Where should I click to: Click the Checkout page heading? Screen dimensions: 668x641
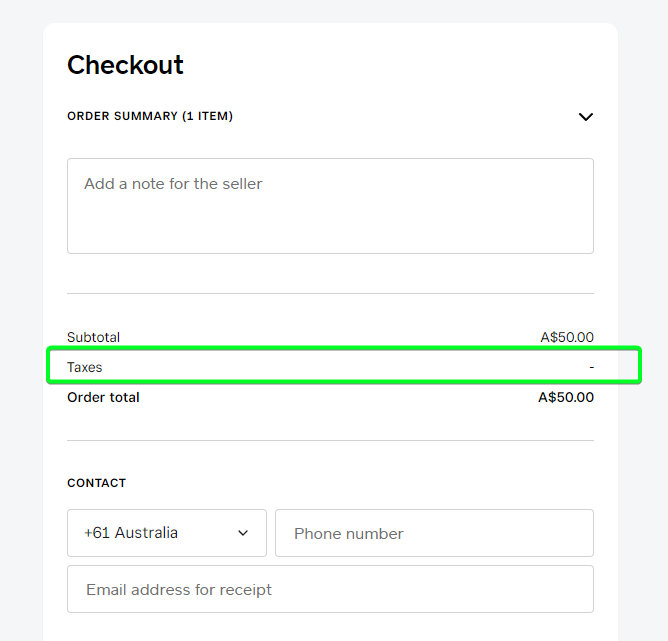pos(125,65)
